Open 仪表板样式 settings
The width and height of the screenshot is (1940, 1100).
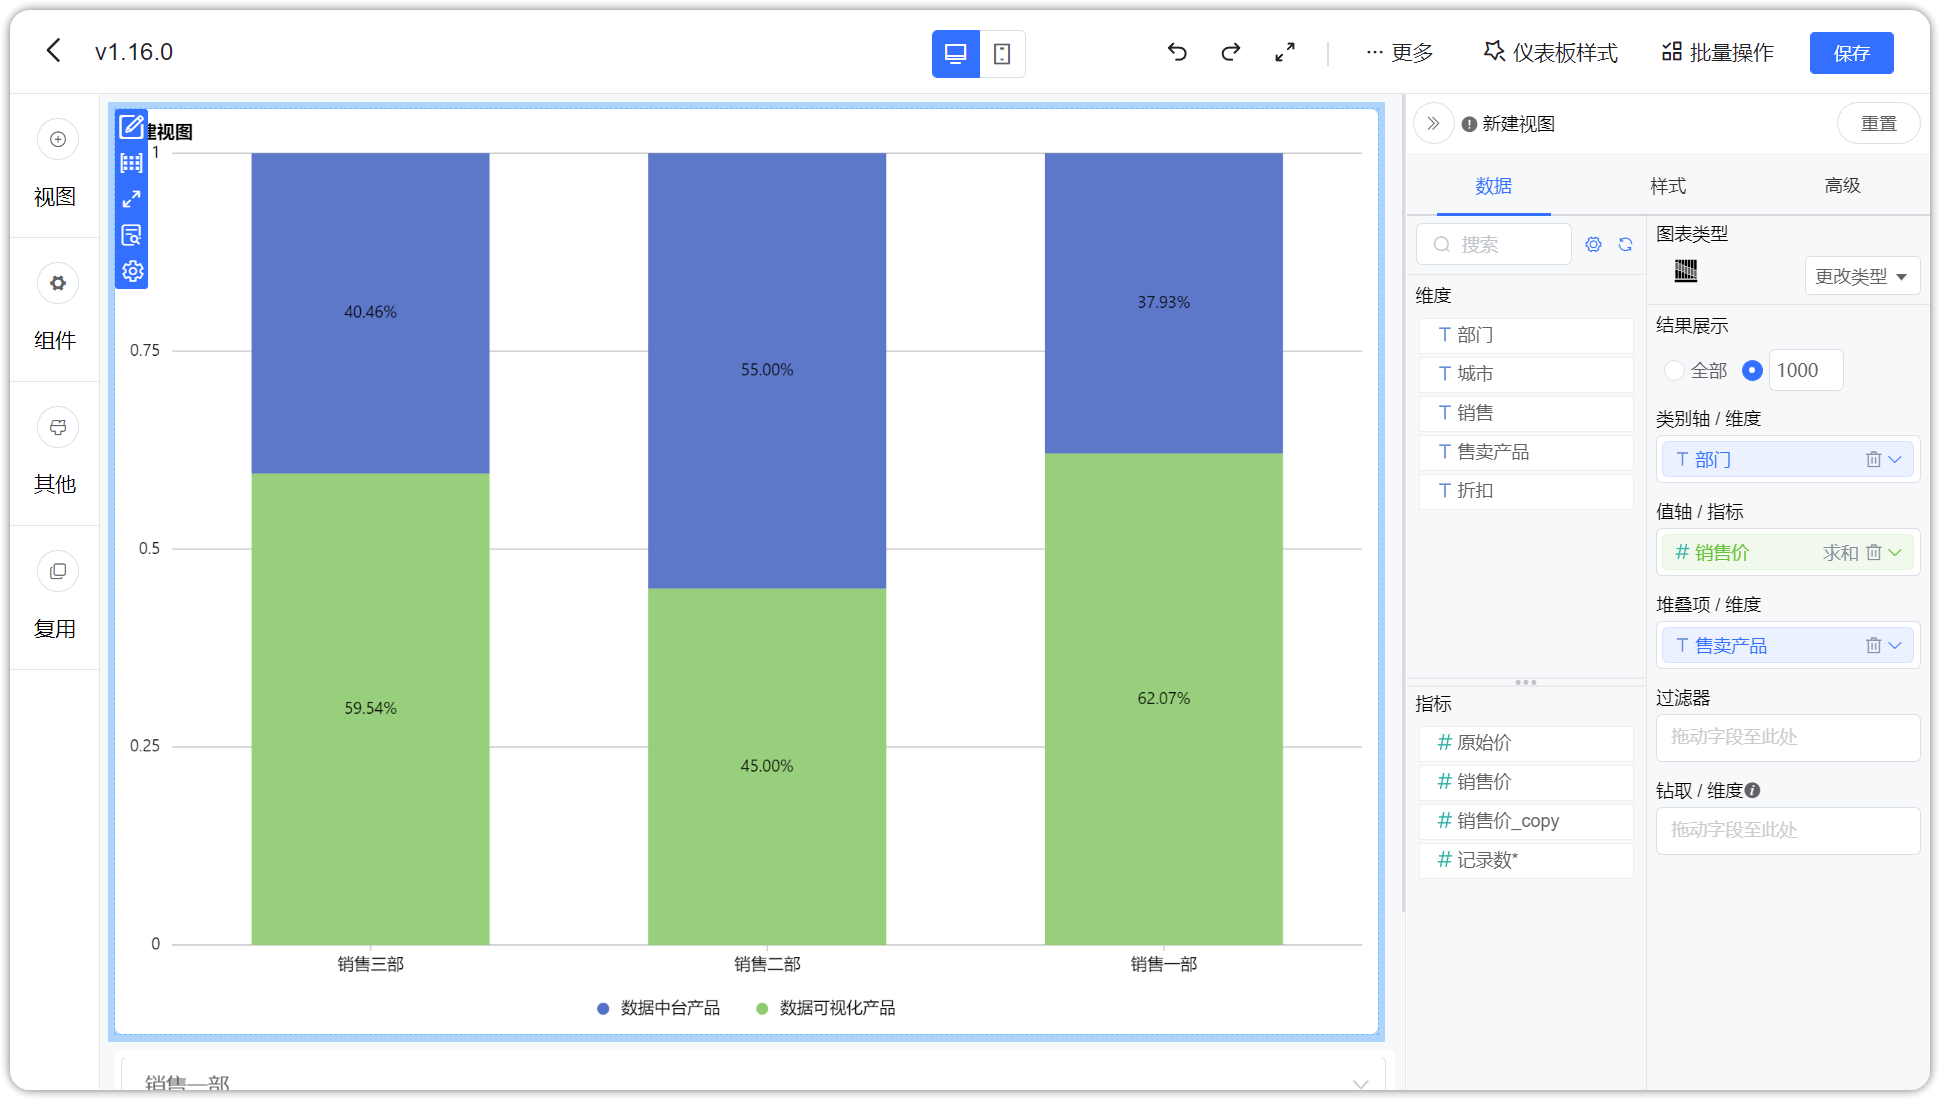pyautogui.click(x=1551, y=52)
